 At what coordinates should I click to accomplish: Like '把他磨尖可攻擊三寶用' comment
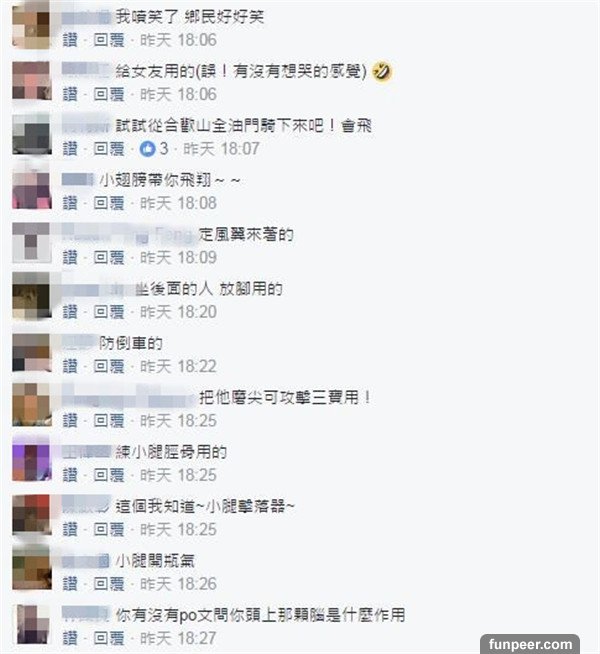tap(70, 421)
